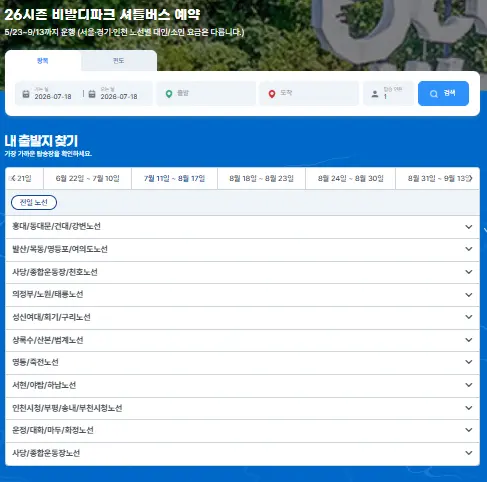Click the magnifier icon in search button

(x=434, y=94)
